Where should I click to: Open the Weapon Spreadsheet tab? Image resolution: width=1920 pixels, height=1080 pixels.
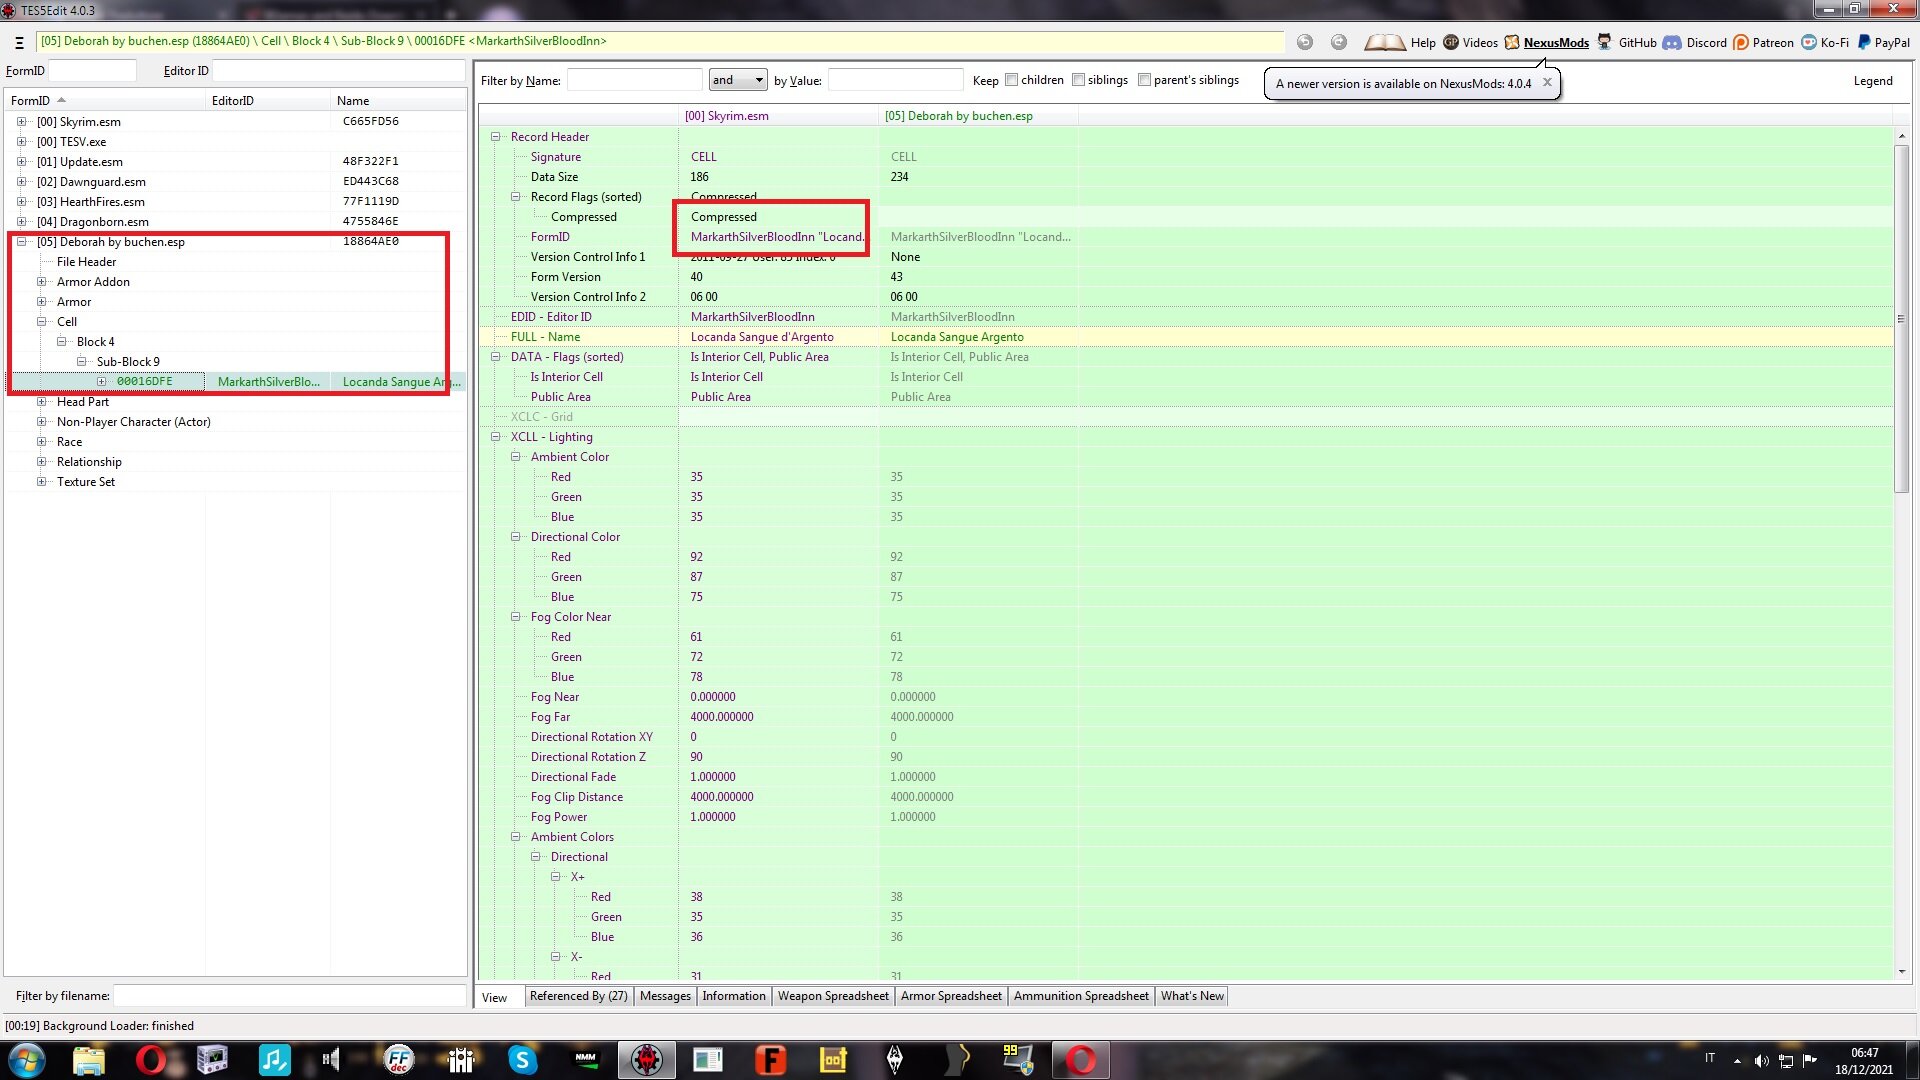point(833,996)
